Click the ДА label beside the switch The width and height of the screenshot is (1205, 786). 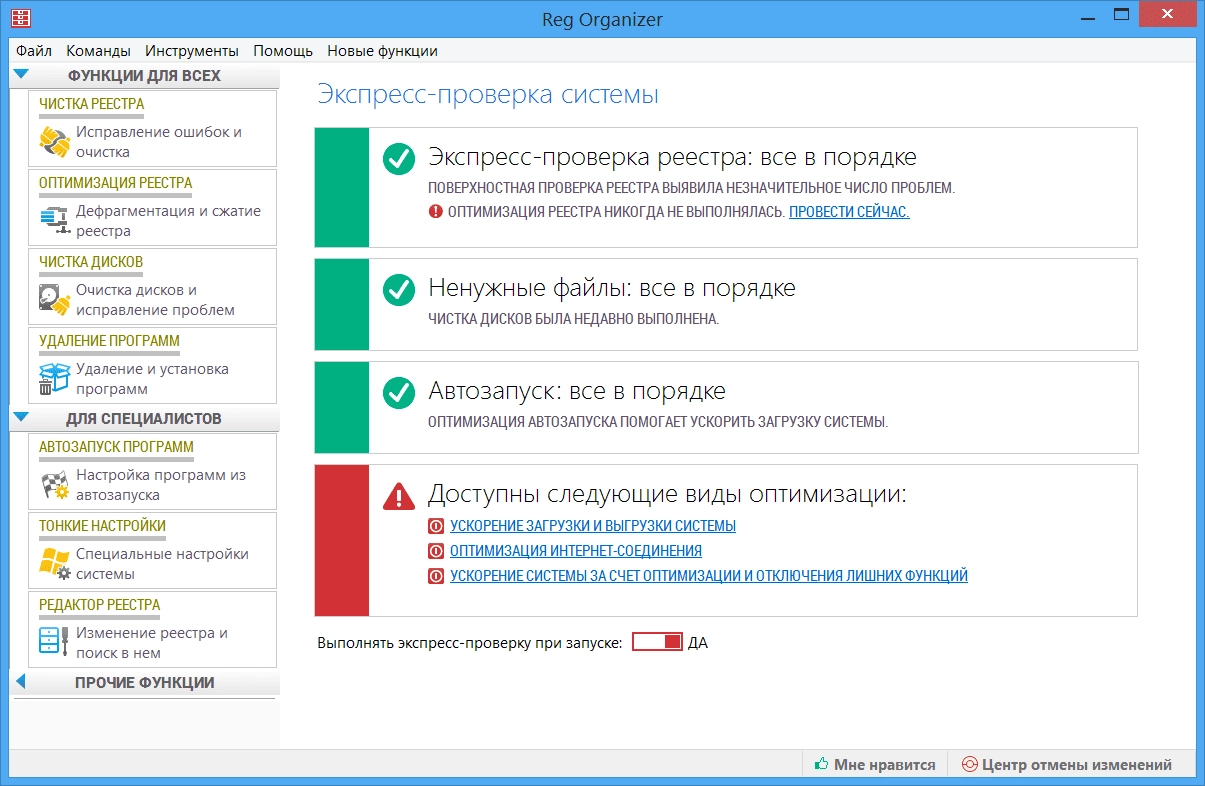pyautogui.click(x=698, y=643)
